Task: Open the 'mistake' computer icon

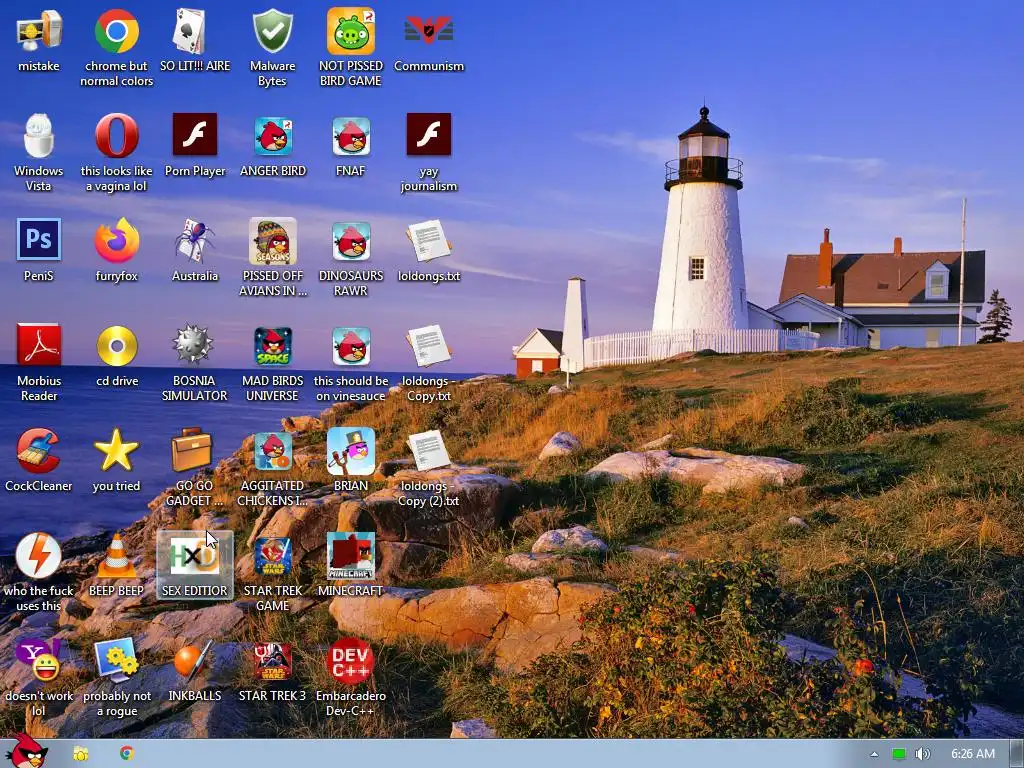Action: (x=39, y=31)
